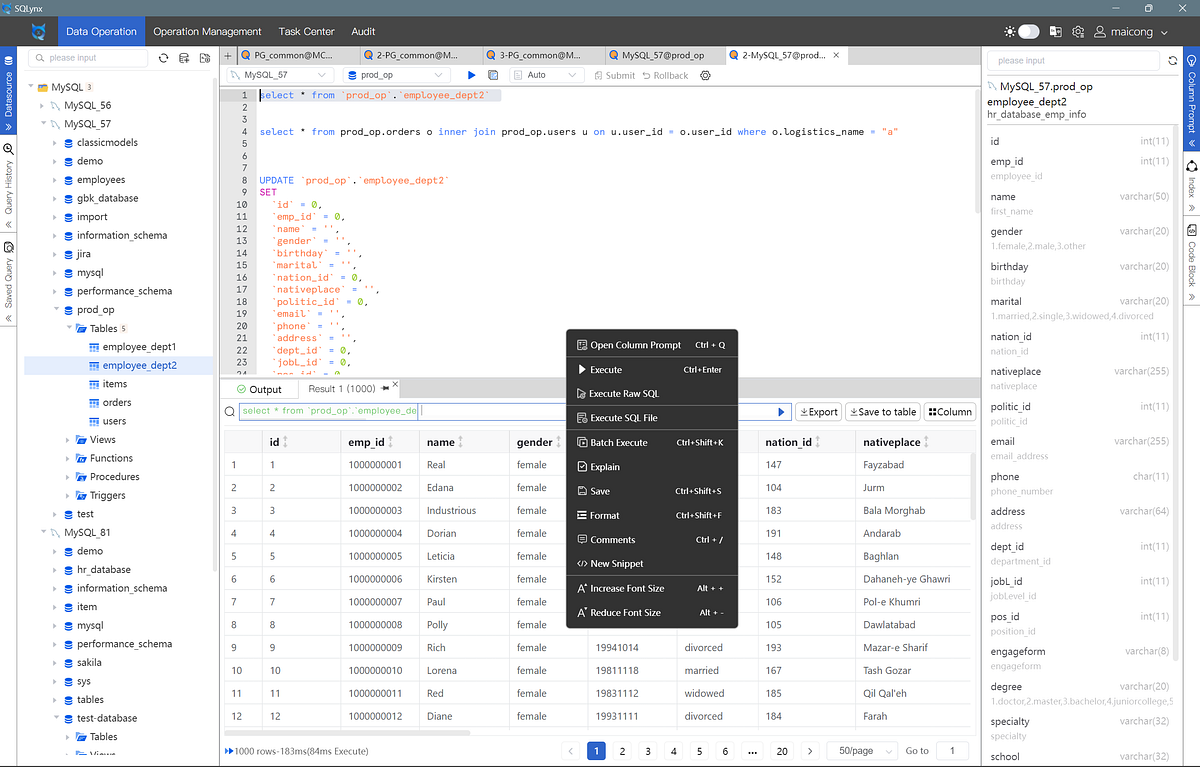
Task: Click Save to table button
Action: (882, 411)
